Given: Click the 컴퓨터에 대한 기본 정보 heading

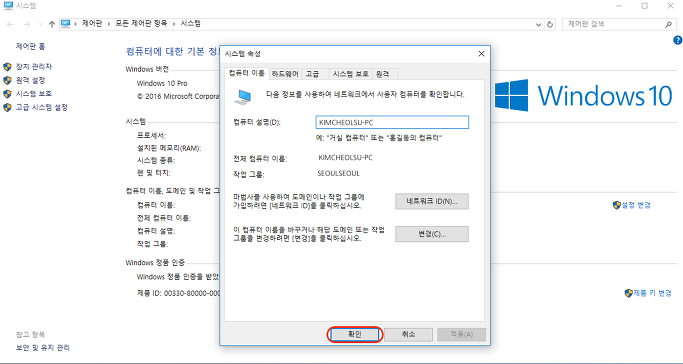Looking at the screenshot, I should click(172, 51).
